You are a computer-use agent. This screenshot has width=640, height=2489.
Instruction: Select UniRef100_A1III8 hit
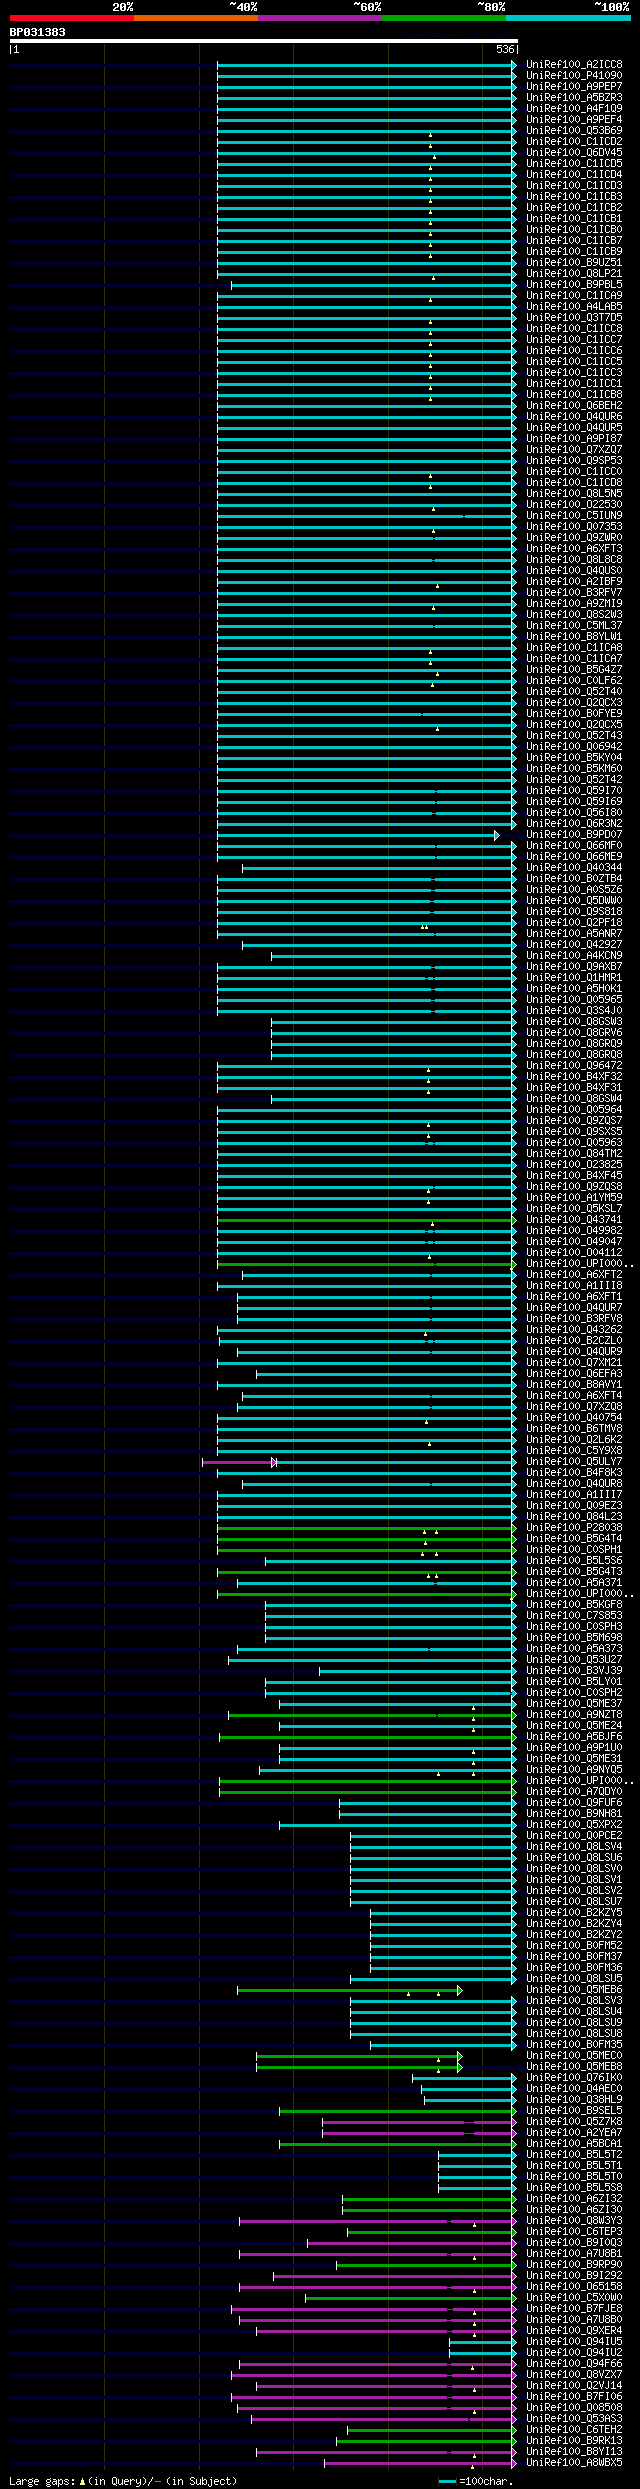pyautogui.click(x=574, y=1285)
